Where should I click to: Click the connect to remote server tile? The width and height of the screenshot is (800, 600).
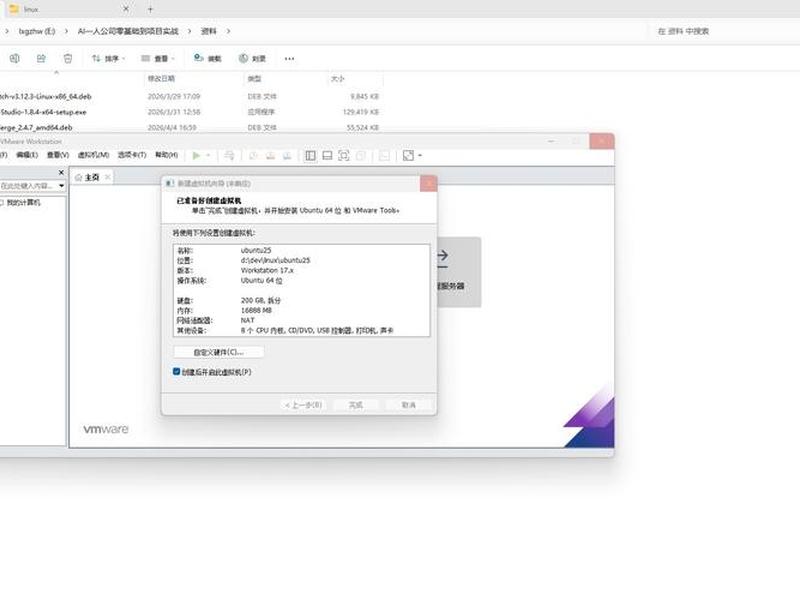(x=459, y=271)
